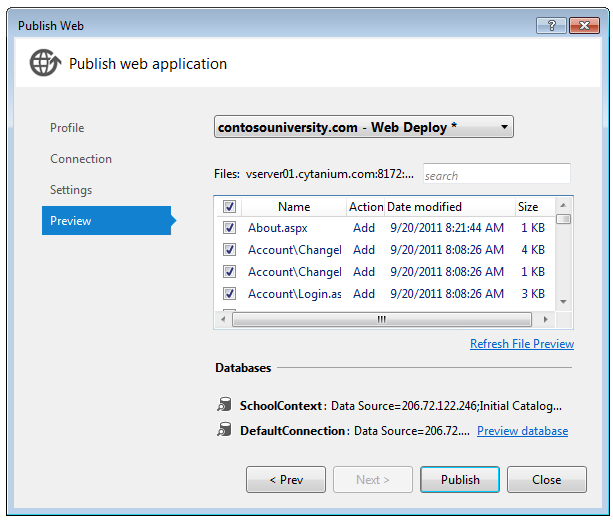Click the SchoolContext connection string text
613x520 pixels.
click(x=446, y=406)
